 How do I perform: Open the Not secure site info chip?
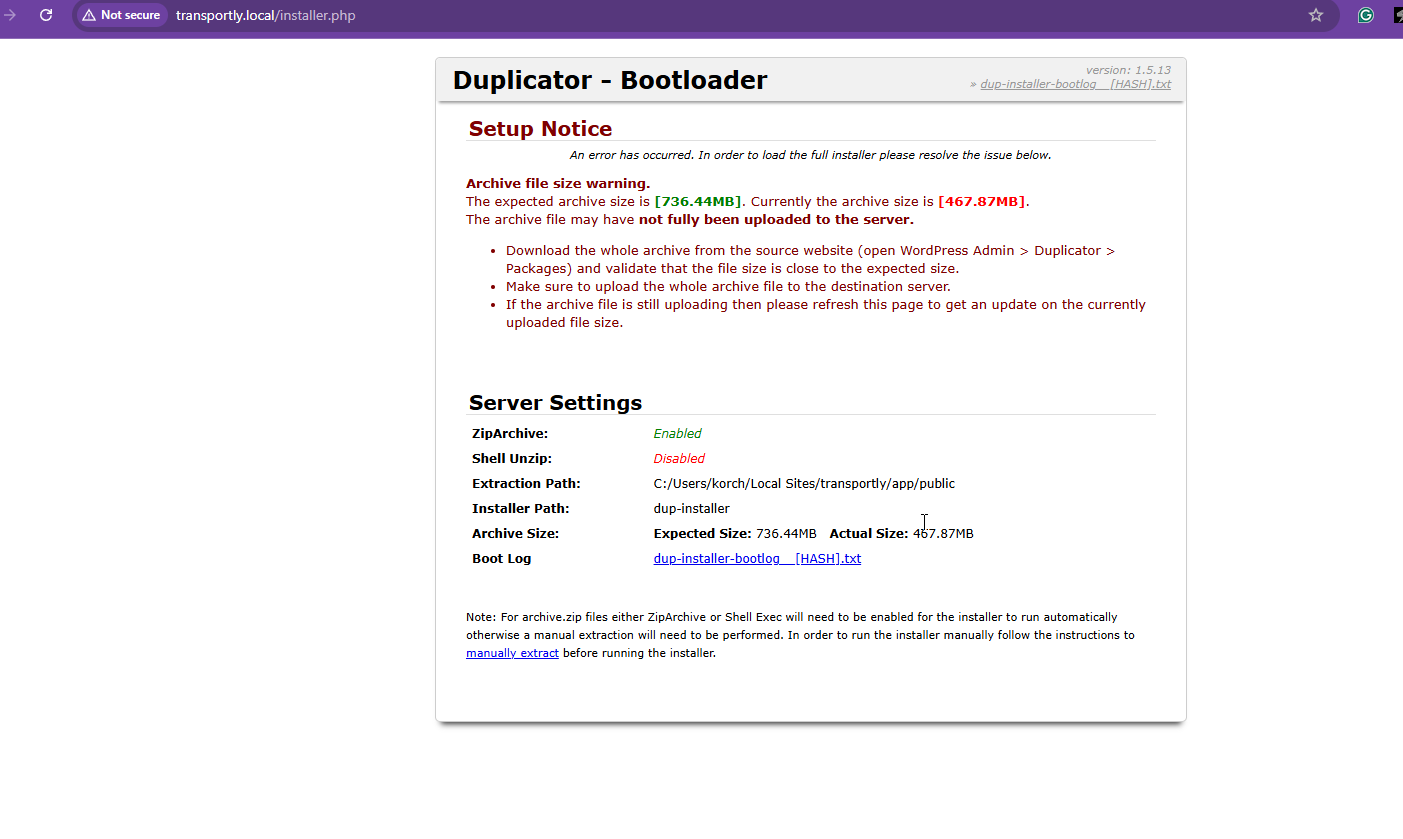[x=121, y=15]
